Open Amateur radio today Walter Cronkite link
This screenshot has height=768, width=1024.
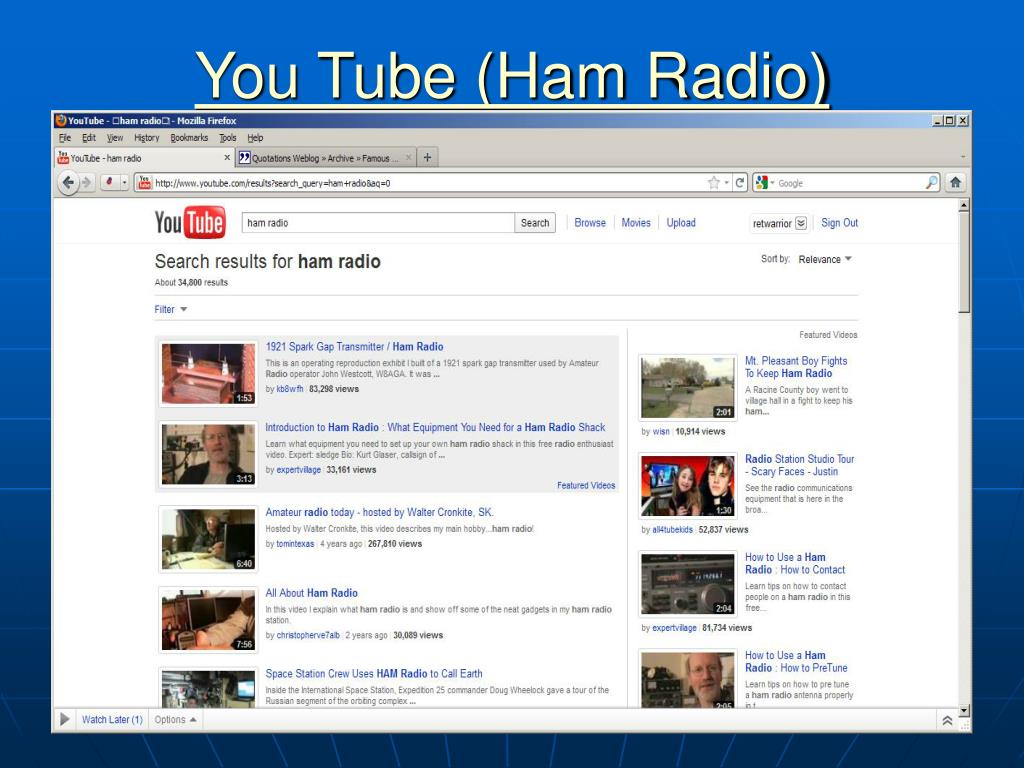pos(379,513)
